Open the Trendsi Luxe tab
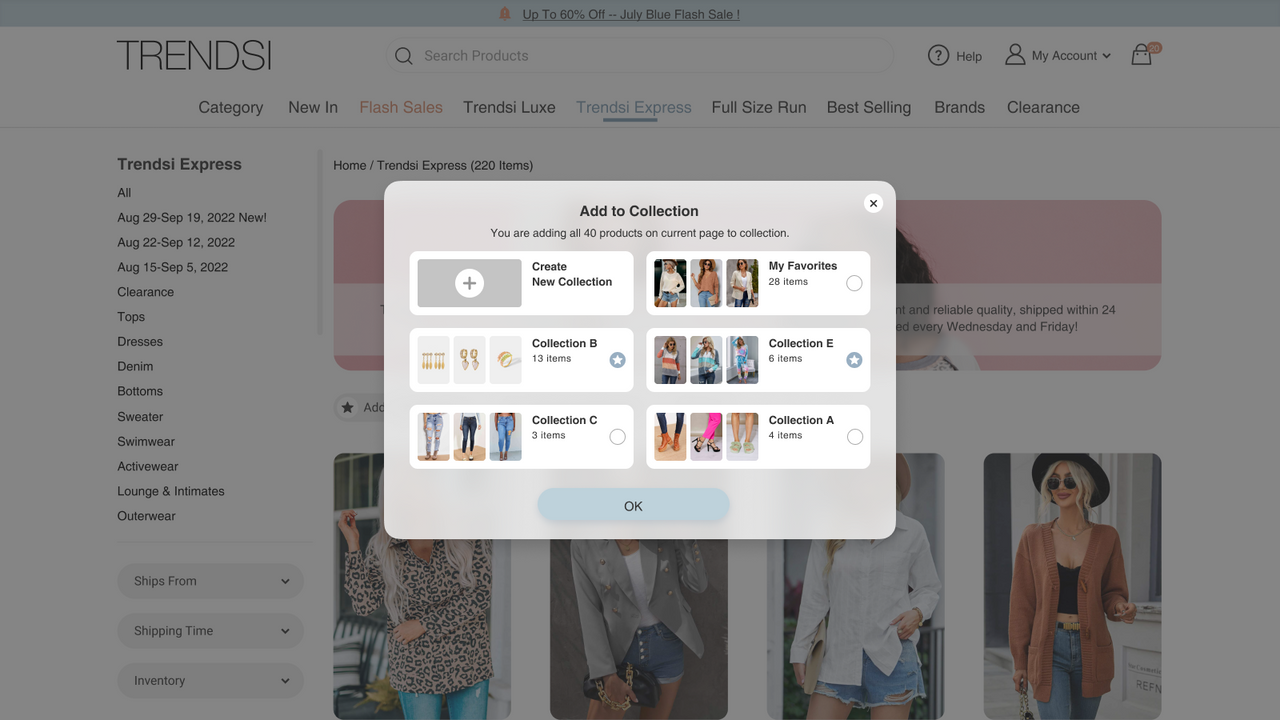 [x=509, y=107]
